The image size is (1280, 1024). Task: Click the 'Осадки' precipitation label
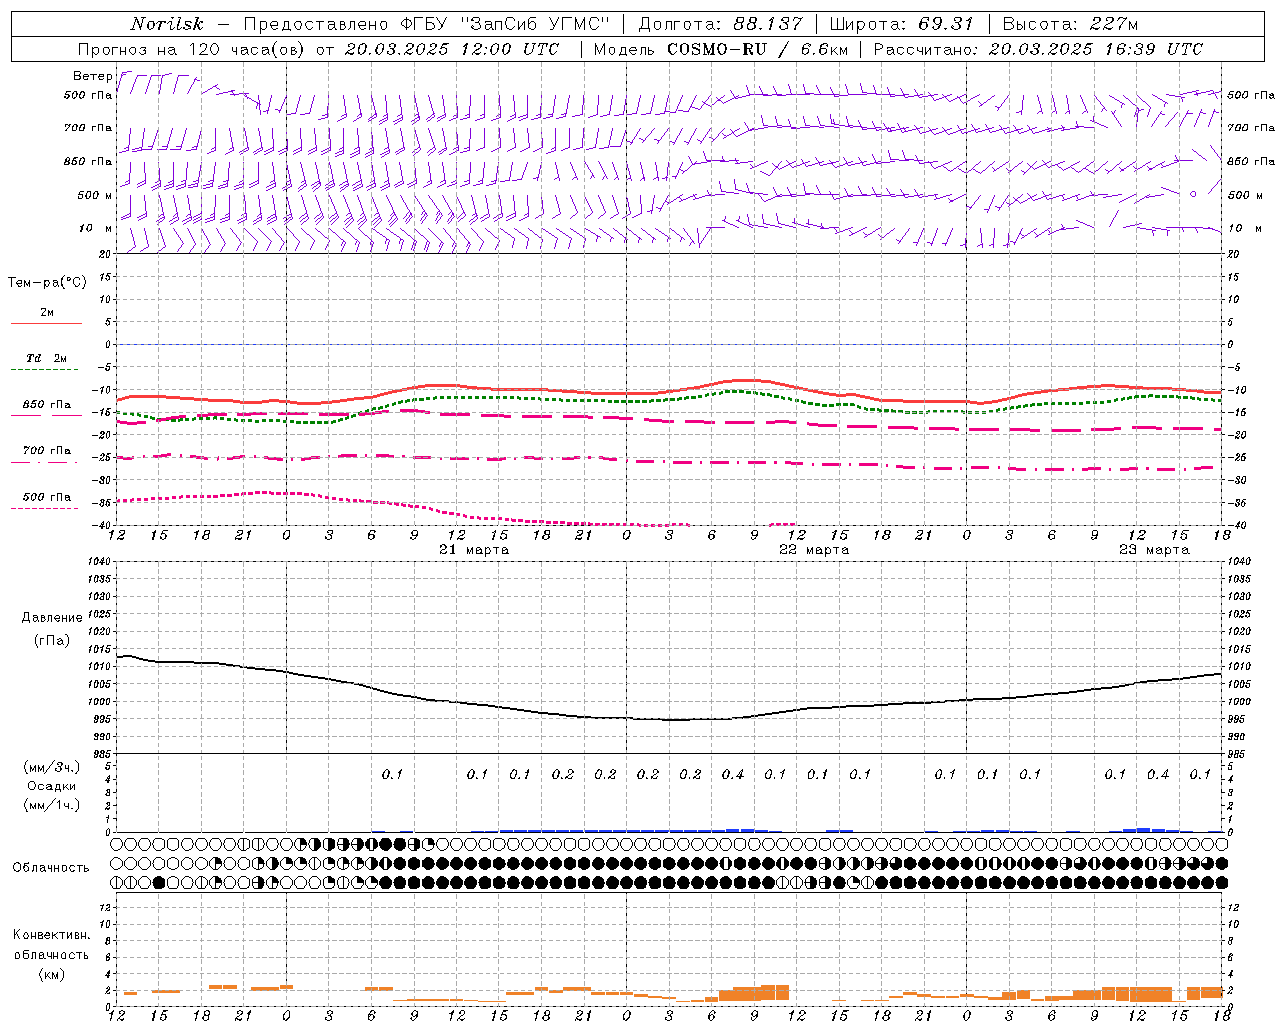pos(52,786)
